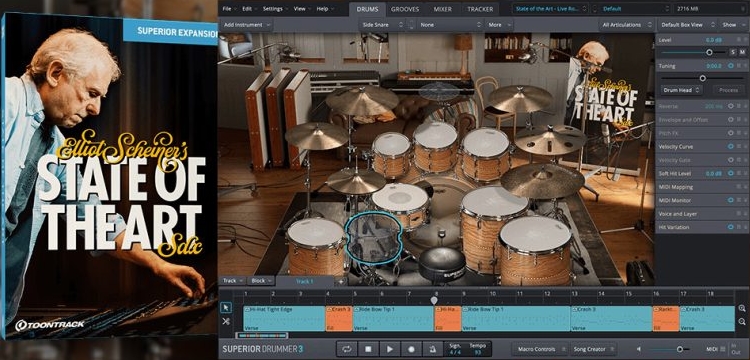Click the hi-hat cymbal beside the snare
The image size is (750, 360).
click(x=356, y=181)
